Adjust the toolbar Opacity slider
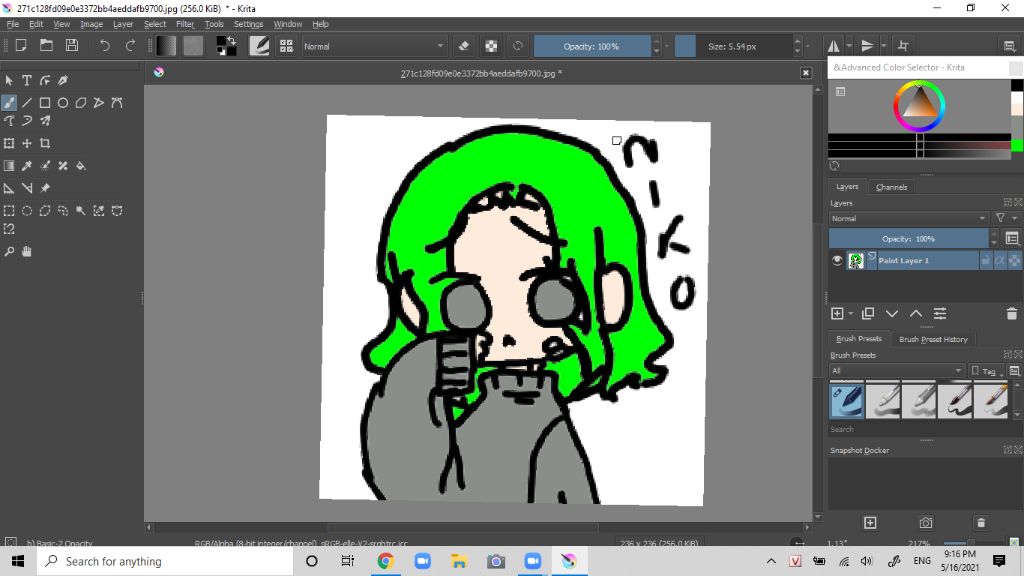 tap(592, 46)
